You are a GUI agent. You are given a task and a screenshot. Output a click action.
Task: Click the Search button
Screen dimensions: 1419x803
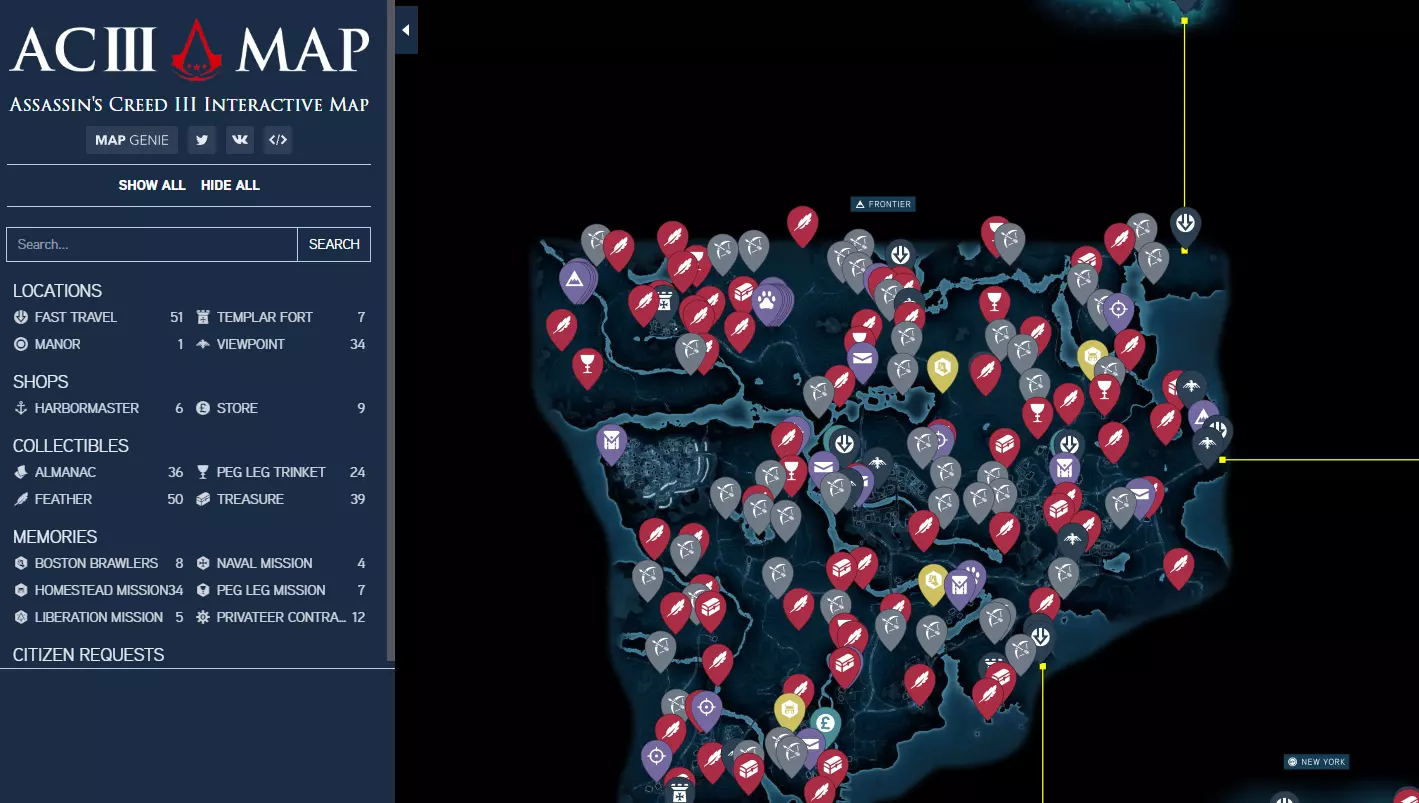[x=334, y=244]
